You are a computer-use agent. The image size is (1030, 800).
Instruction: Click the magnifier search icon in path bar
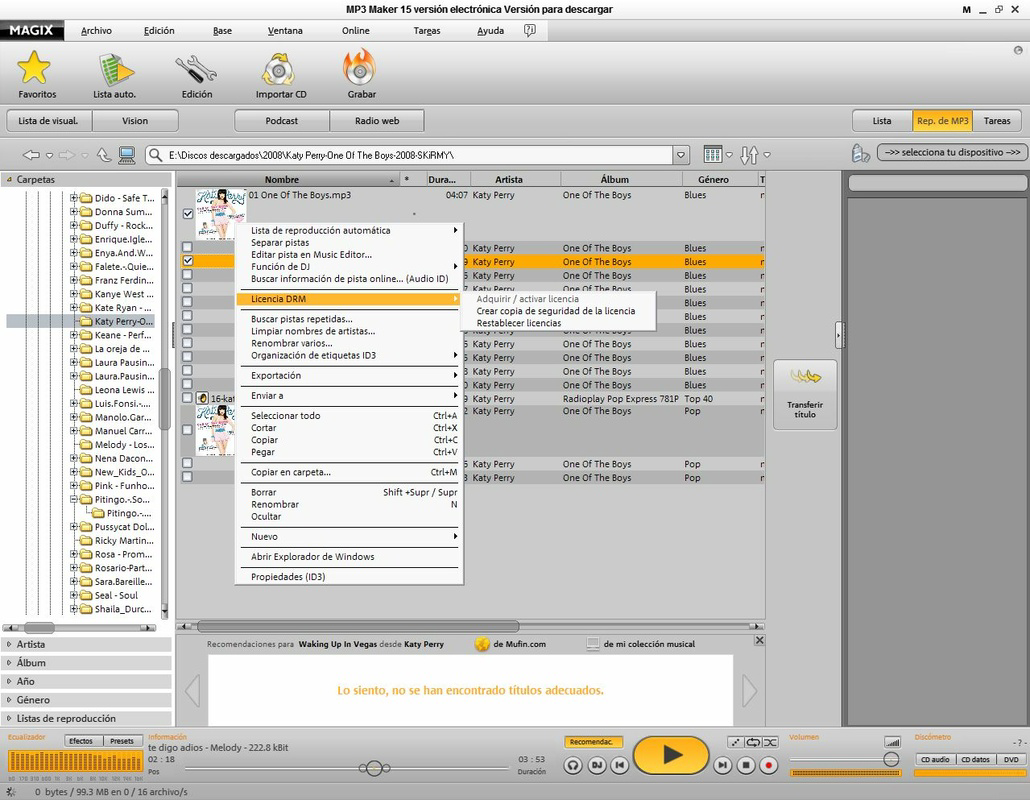click(x=155, y=155)
